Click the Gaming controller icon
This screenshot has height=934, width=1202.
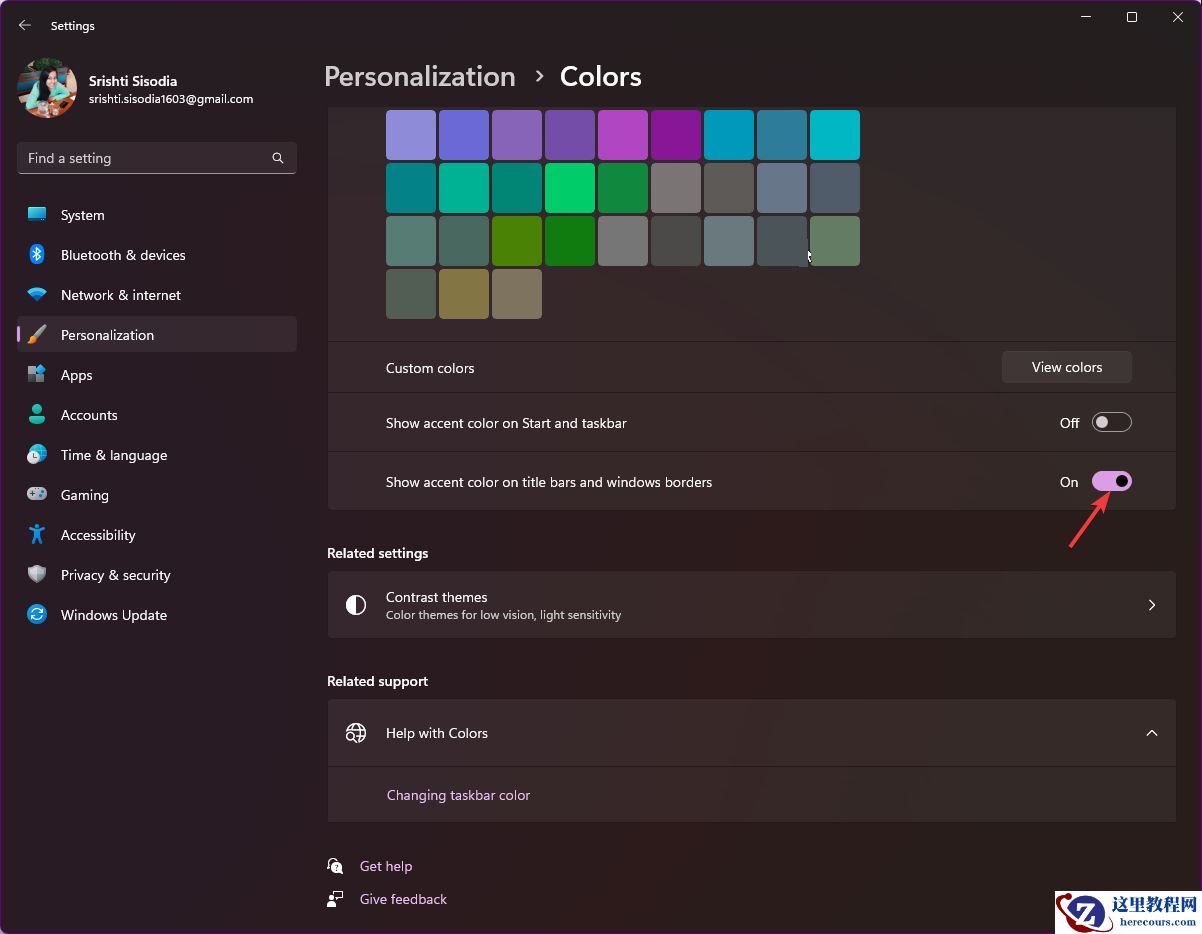(37, 495)
